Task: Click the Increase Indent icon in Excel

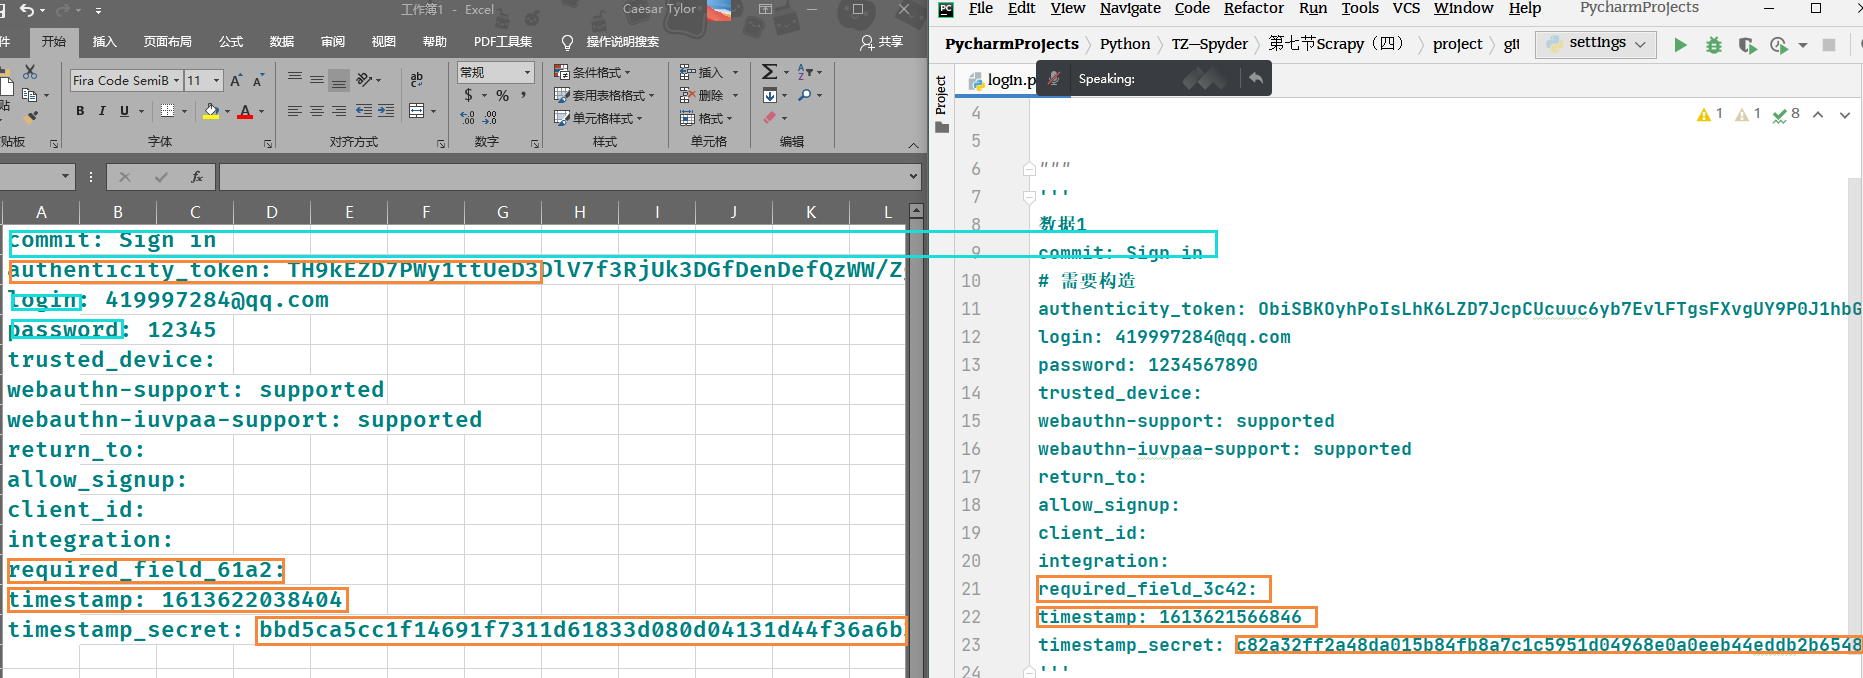Action: pos(386,111)
